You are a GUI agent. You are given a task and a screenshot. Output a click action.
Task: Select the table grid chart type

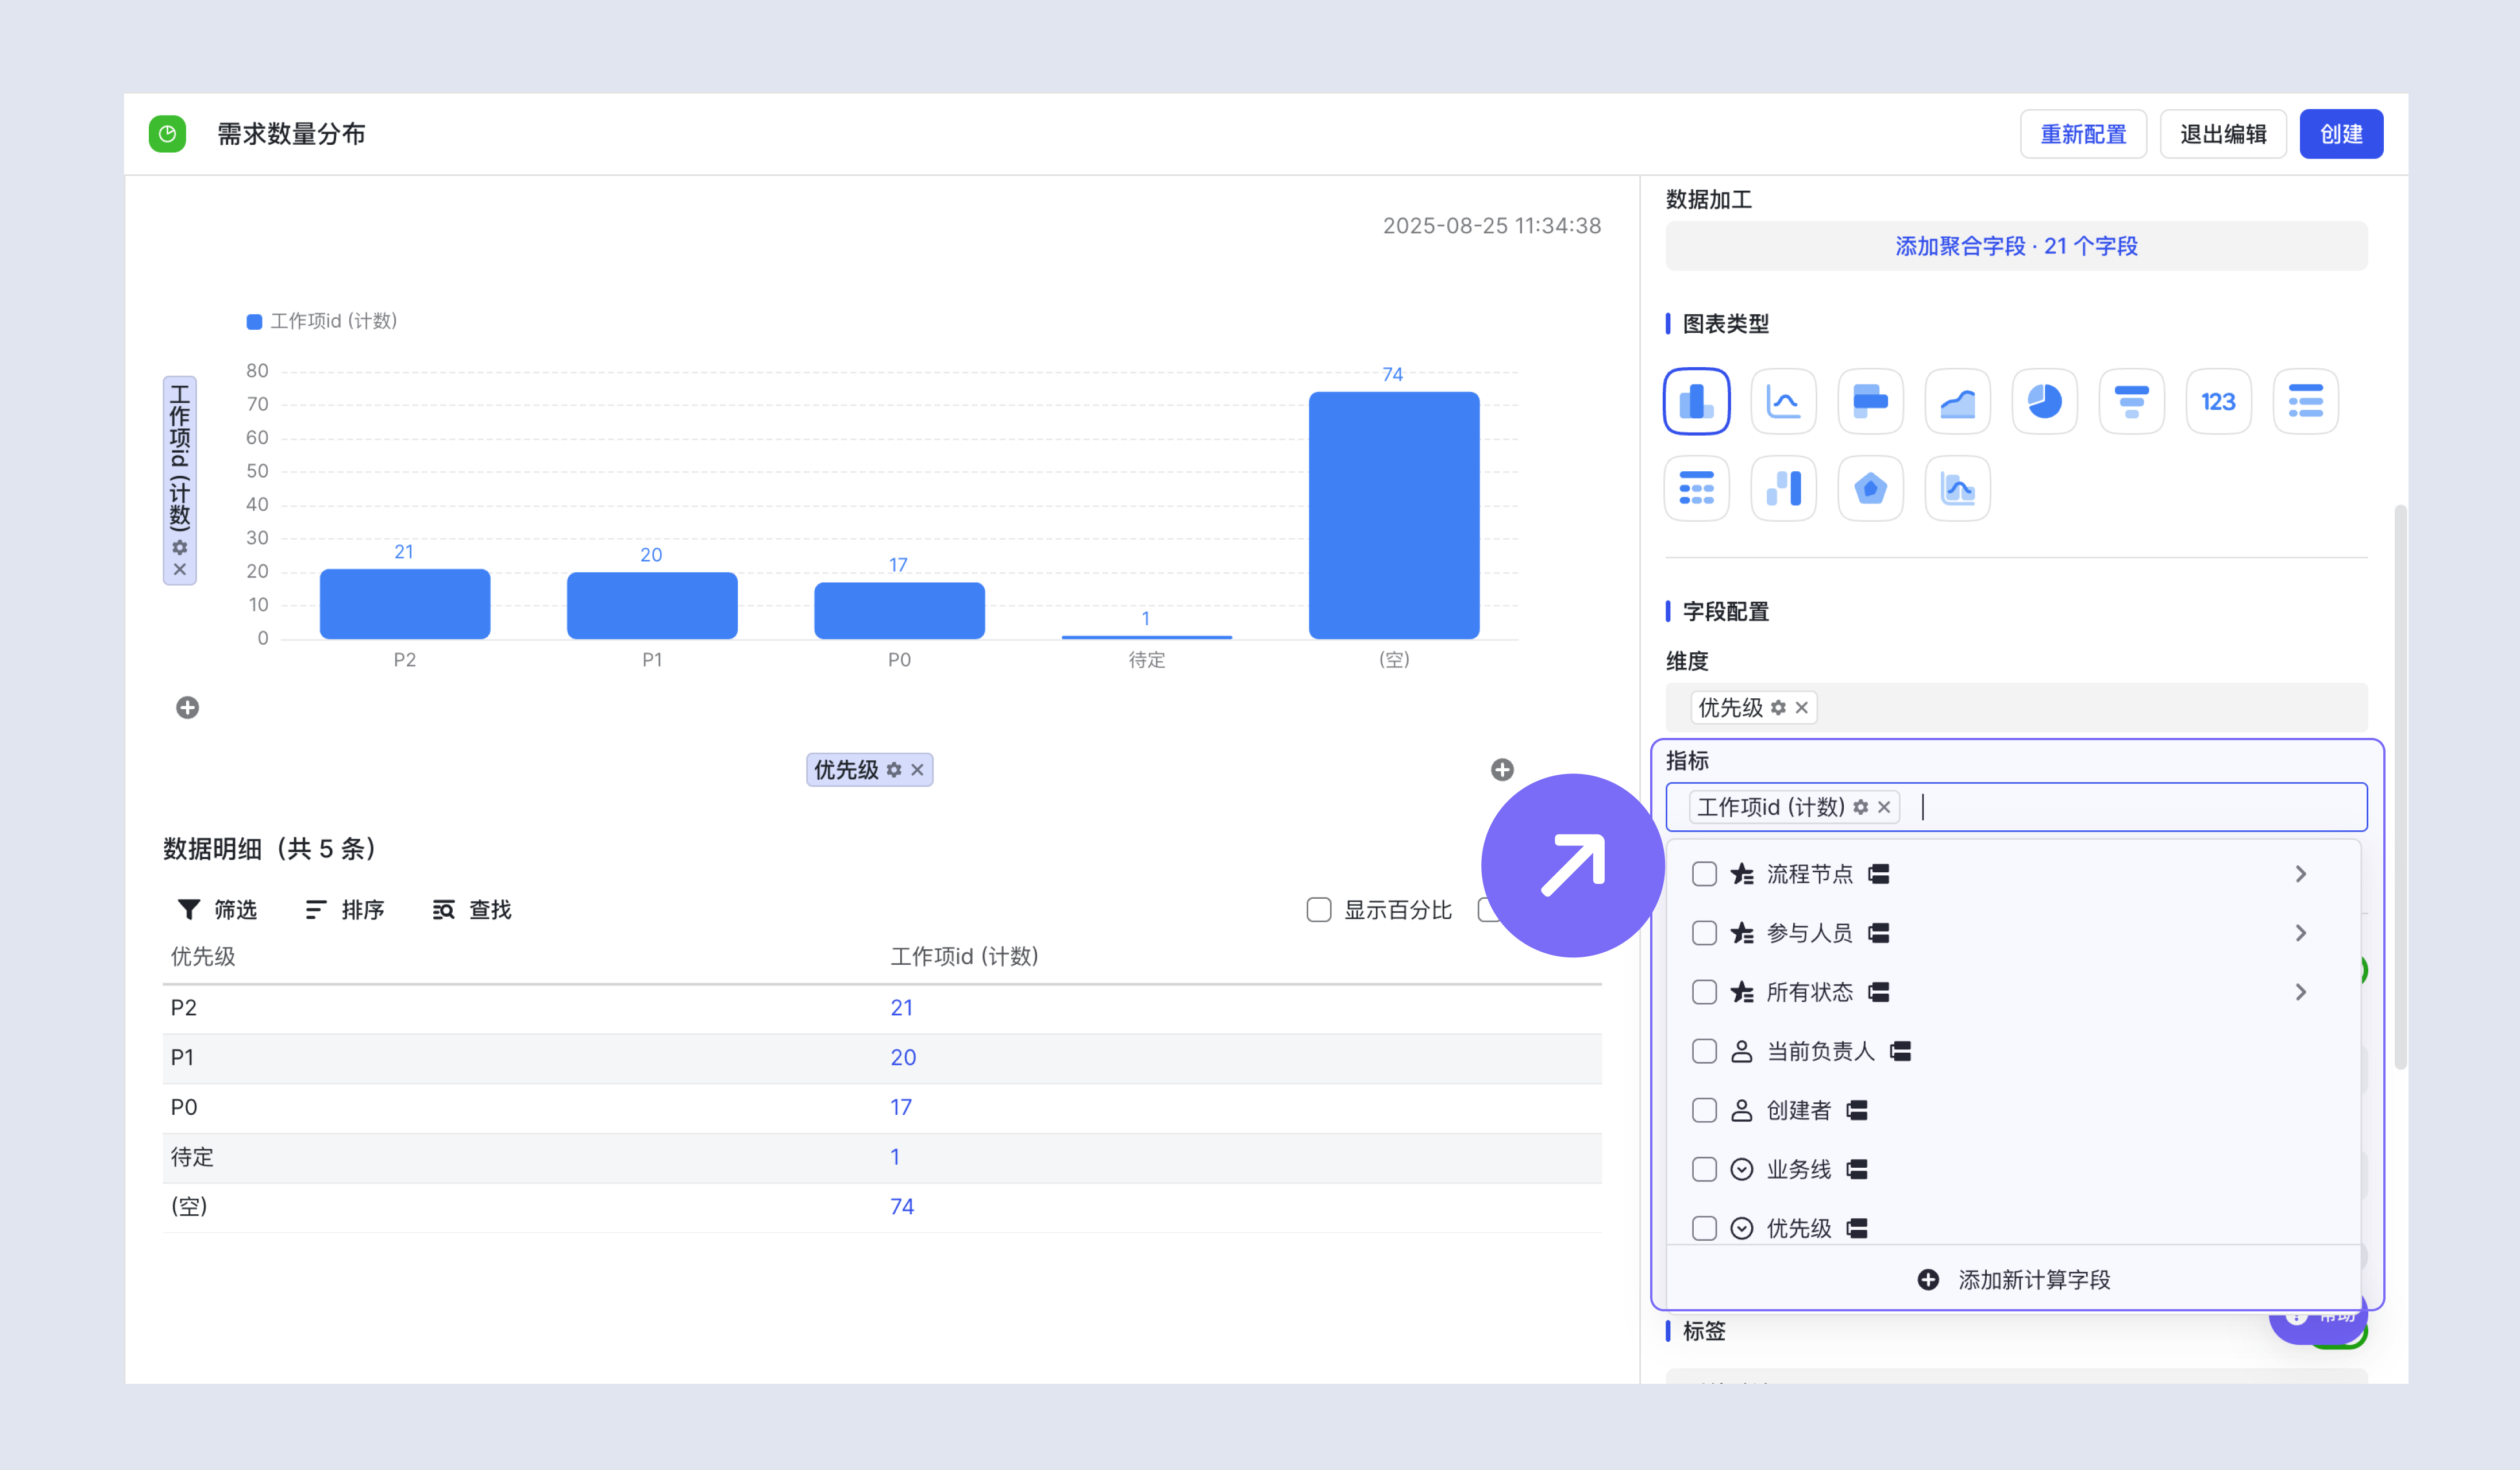click(x=1696, y=488)
